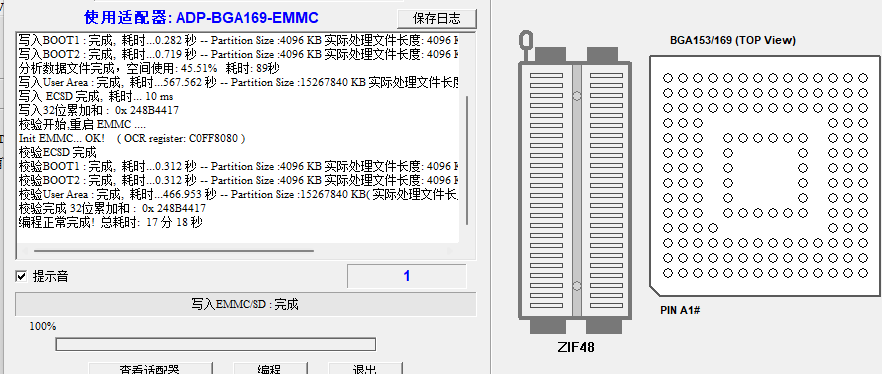
Task: Click the upper circle on ZIF48 center bar
Action: pos(577,96)
